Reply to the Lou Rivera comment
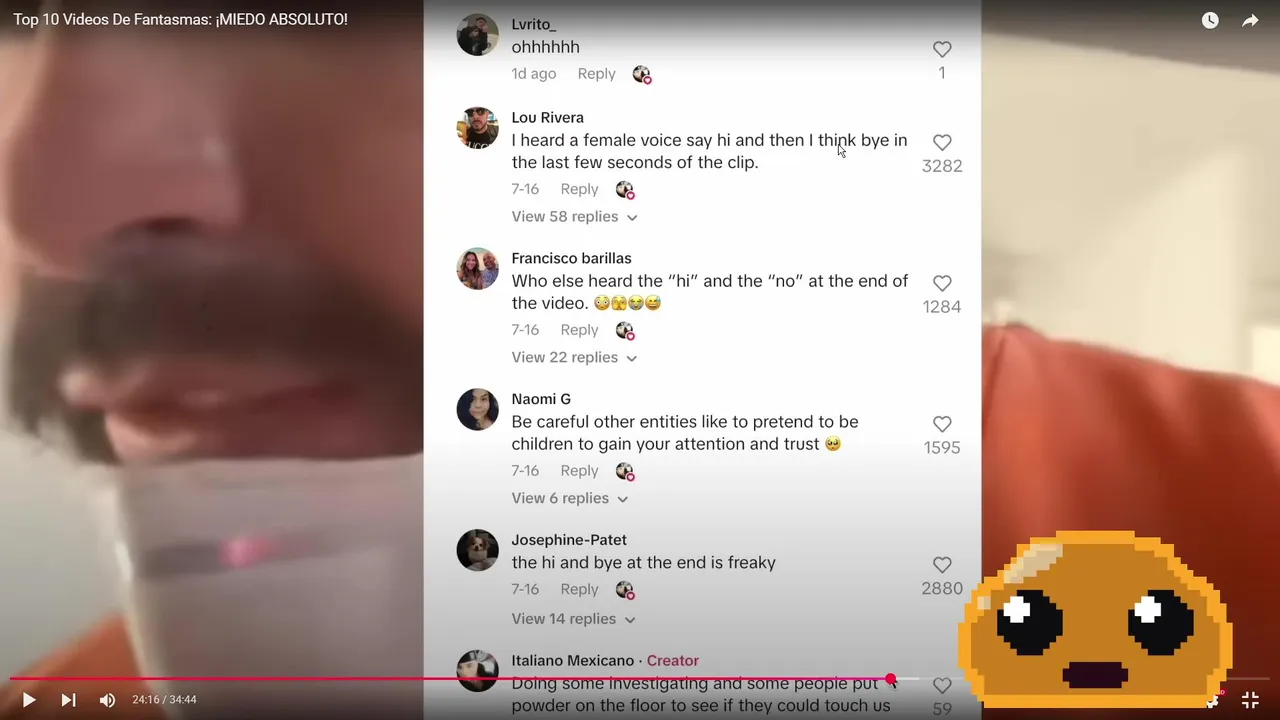 (x=579, y=189)
